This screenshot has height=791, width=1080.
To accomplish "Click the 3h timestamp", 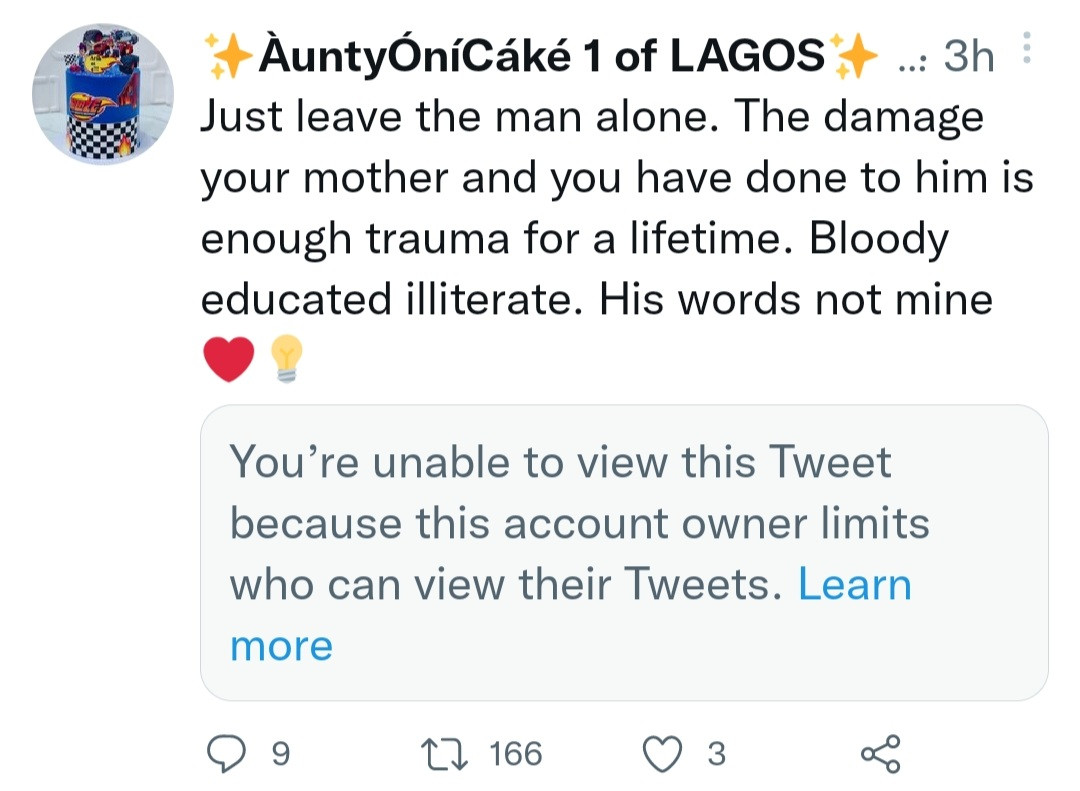I will click(969, 58).
